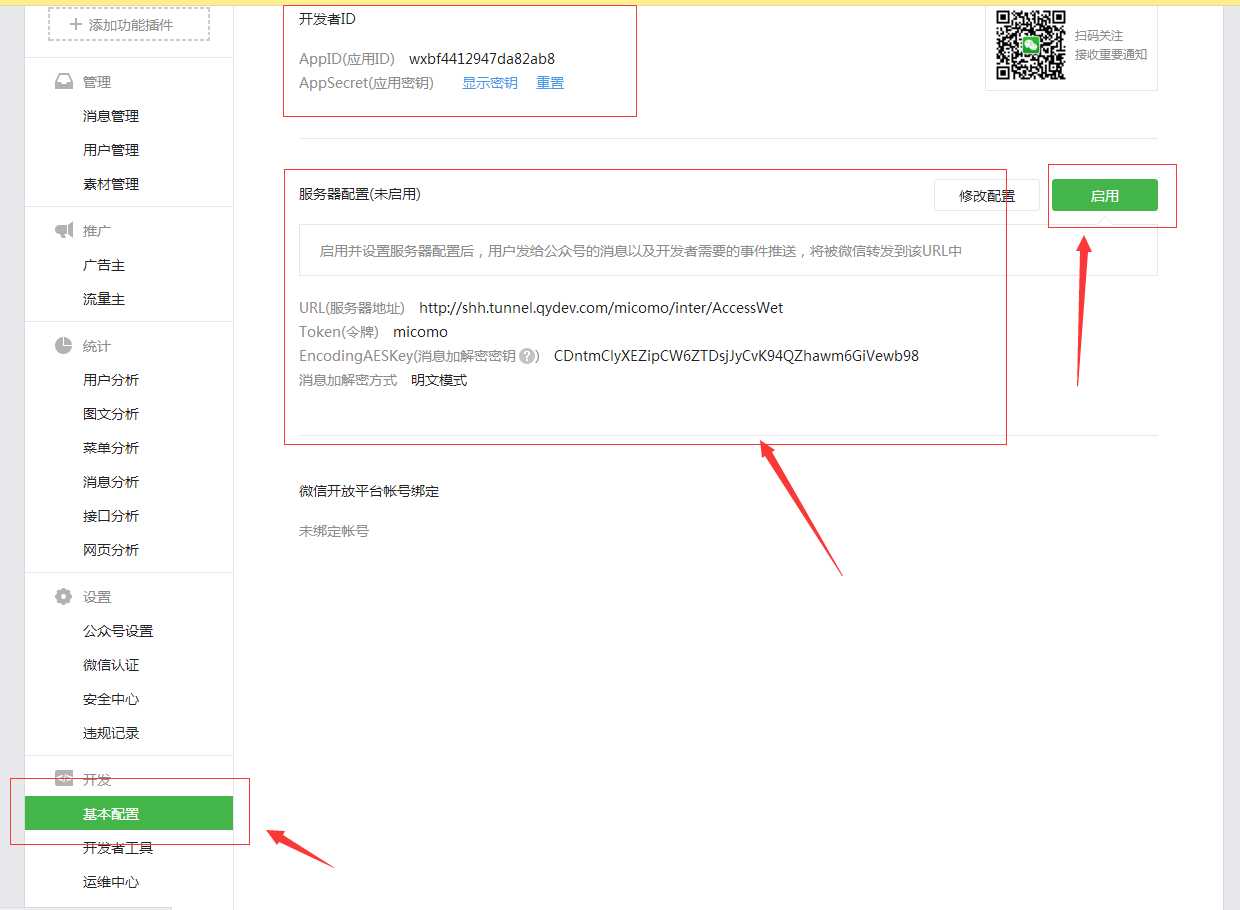The image size is (1240, 910).
Task: Open 流量主 in sidebar
Action: [x=104, y=299]
